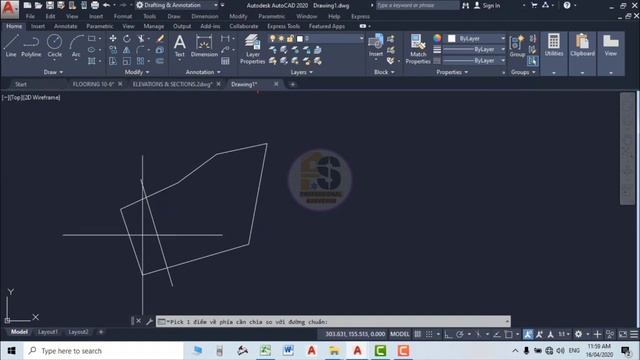Open the Format menu
Viewport: 640px width, 360px height.
[x=123, y=16]
